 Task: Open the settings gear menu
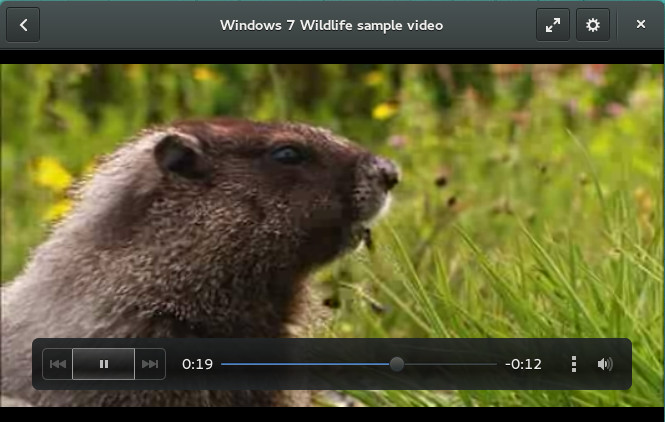point(592,25)
